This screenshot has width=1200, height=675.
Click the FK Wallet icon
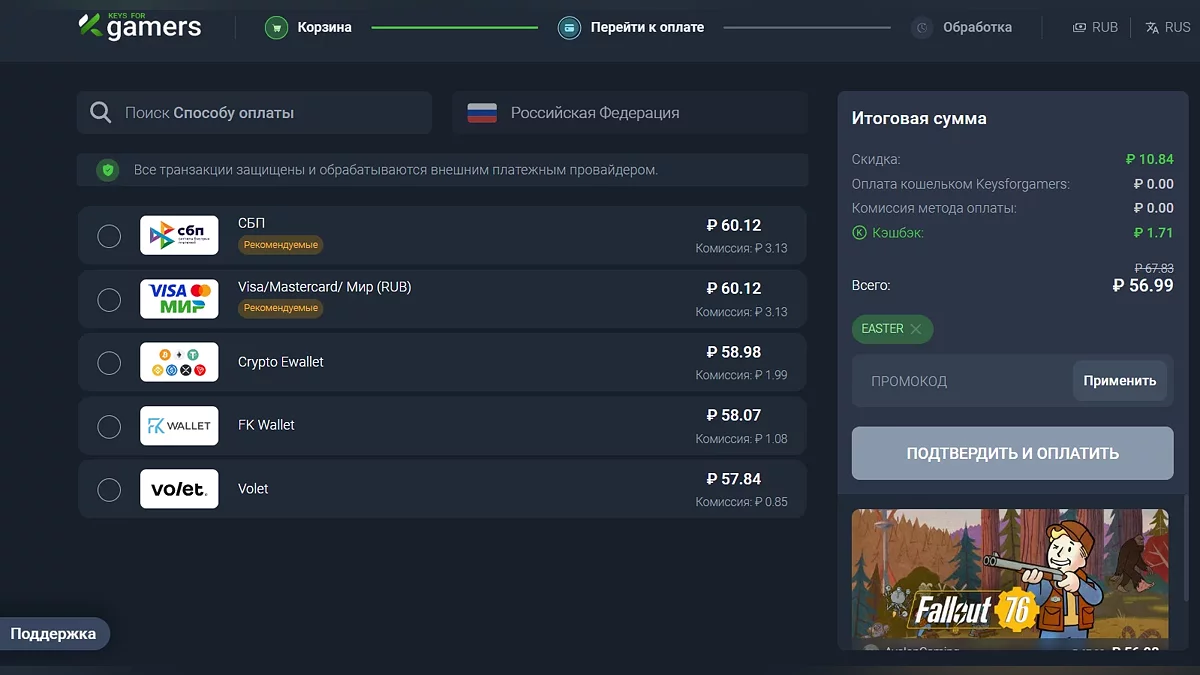(179, 425)
